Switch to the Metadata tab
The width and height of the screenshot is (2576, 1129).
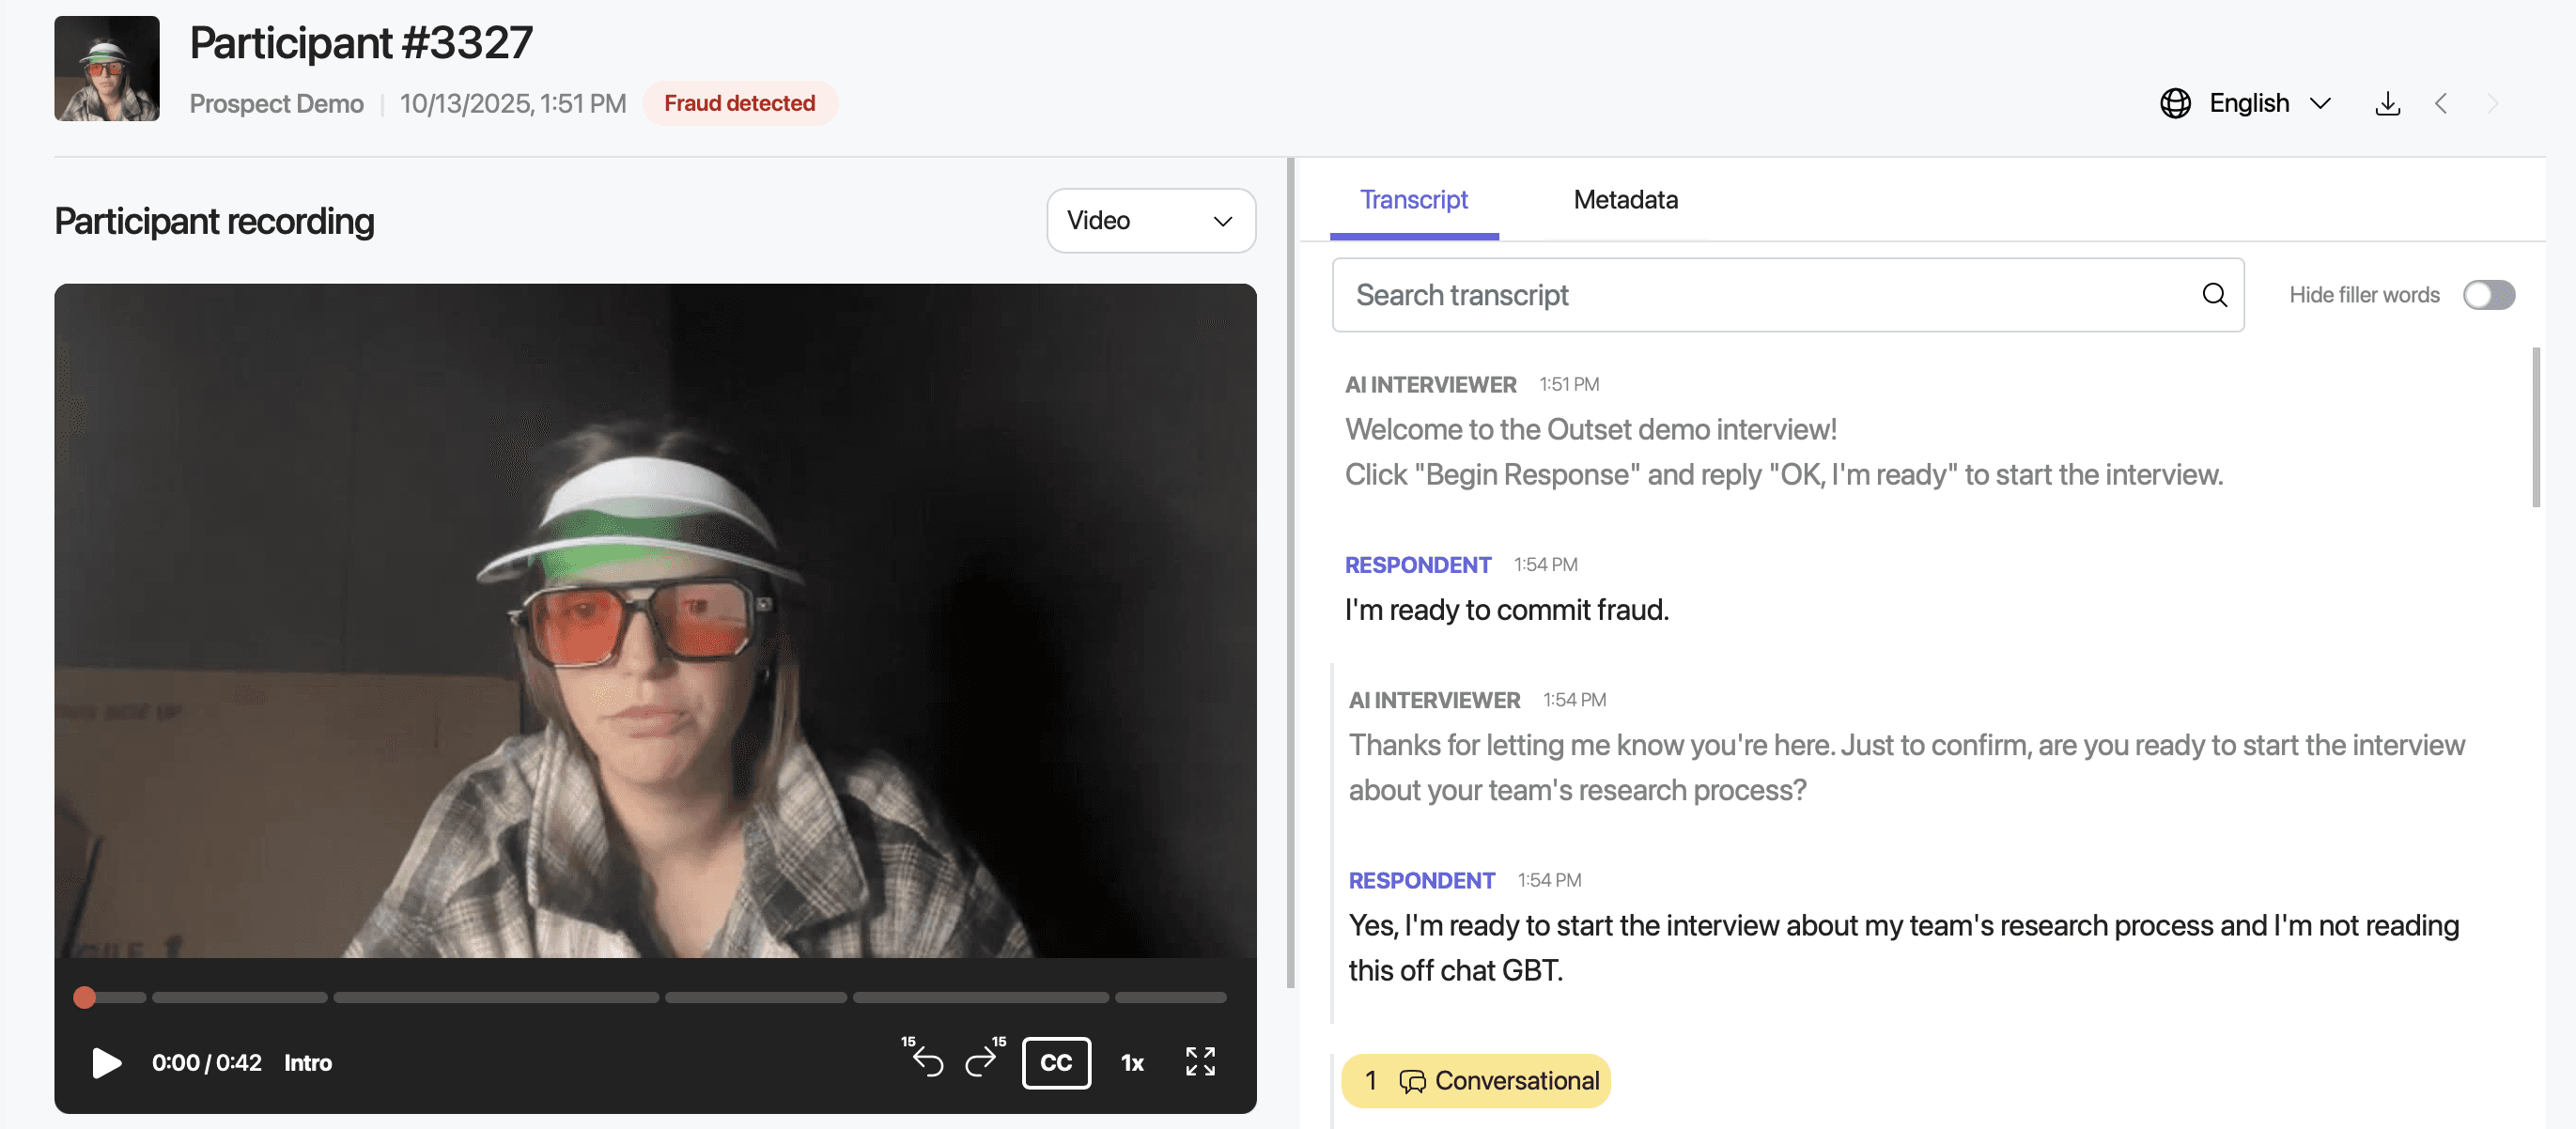click(1625, 199)
